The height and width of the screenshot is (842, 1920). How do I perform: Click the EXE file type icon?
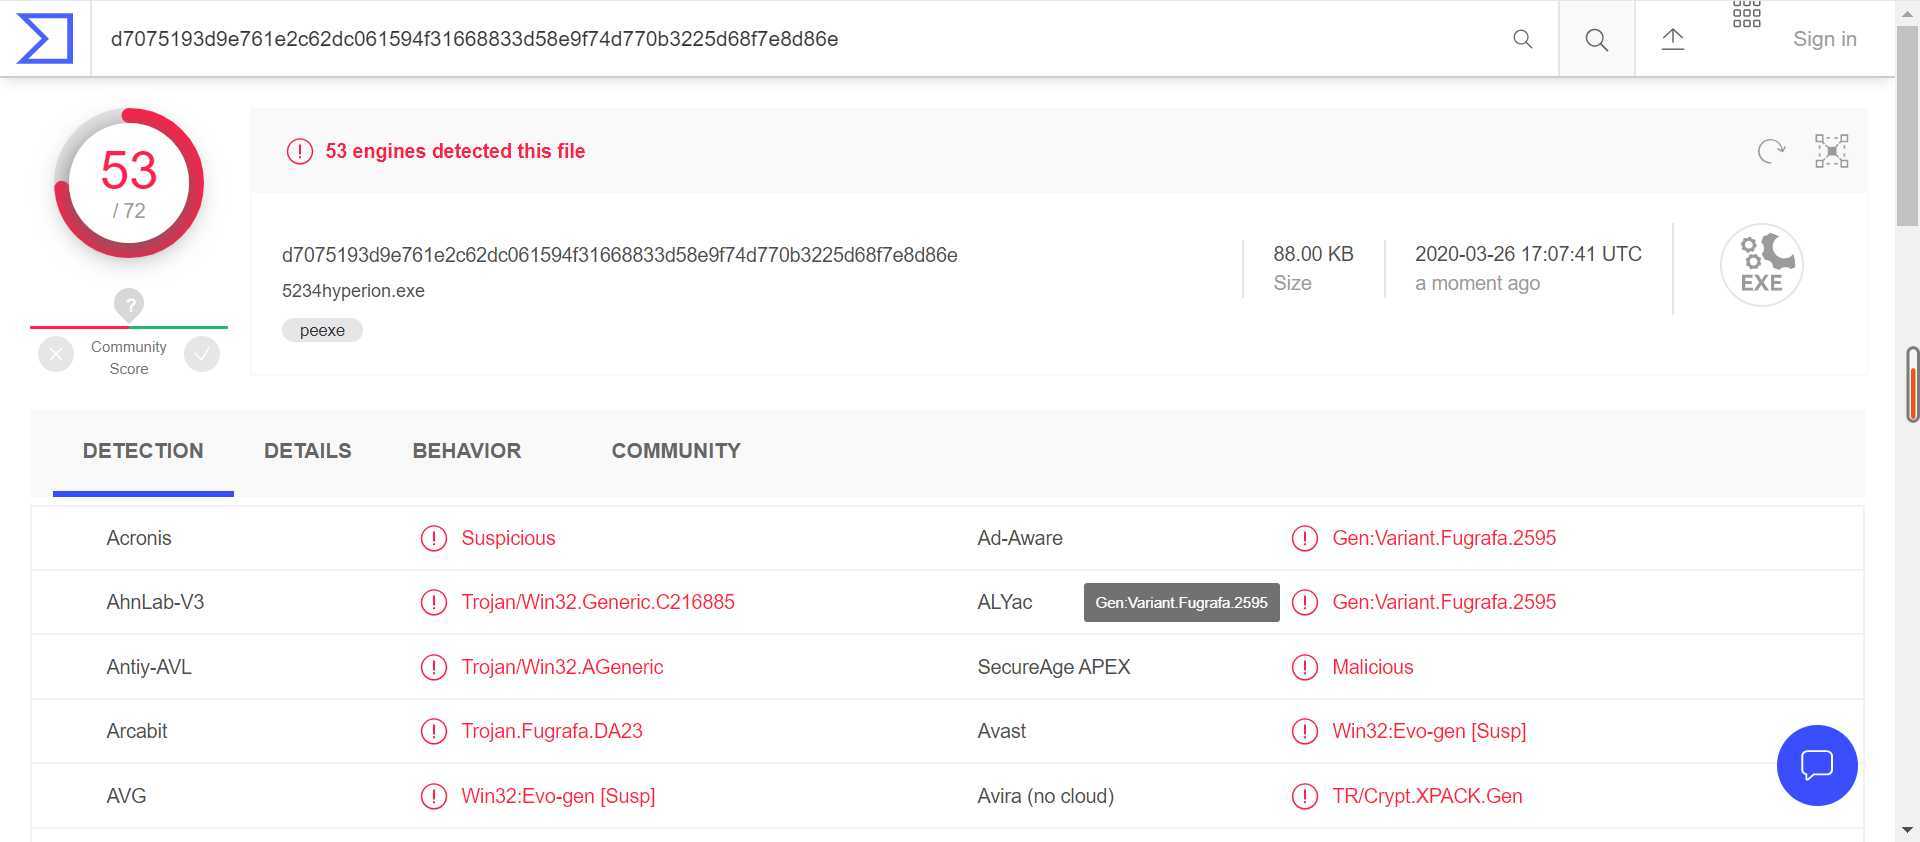coord(1761,265)
